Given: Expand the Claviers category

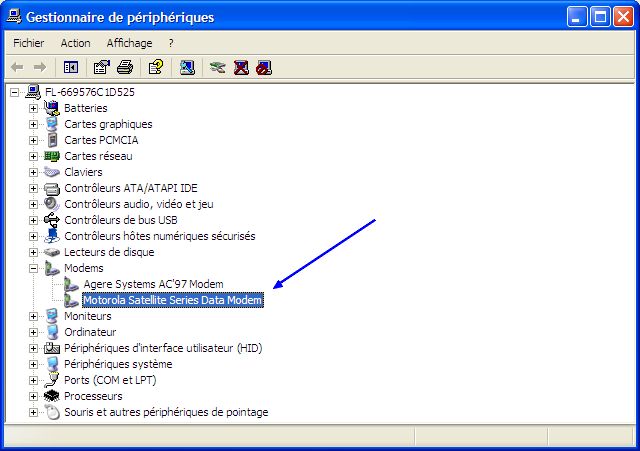Looking at the screenshot, I should point(33,172).
